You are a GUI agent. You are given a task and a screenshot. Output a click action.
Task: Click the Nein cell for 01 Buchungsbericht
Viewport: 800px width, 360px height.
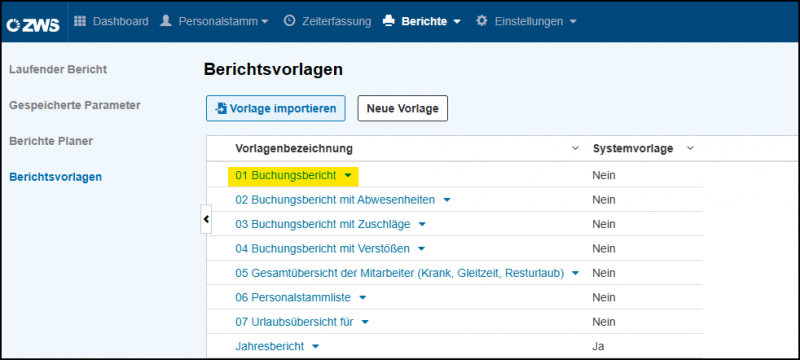tap(604, 175)
